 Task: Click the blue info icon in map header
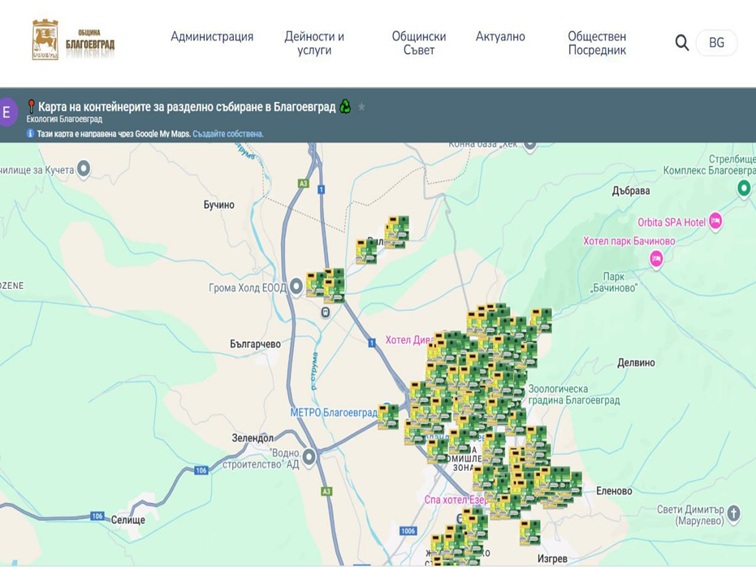(x=30, y=134)
